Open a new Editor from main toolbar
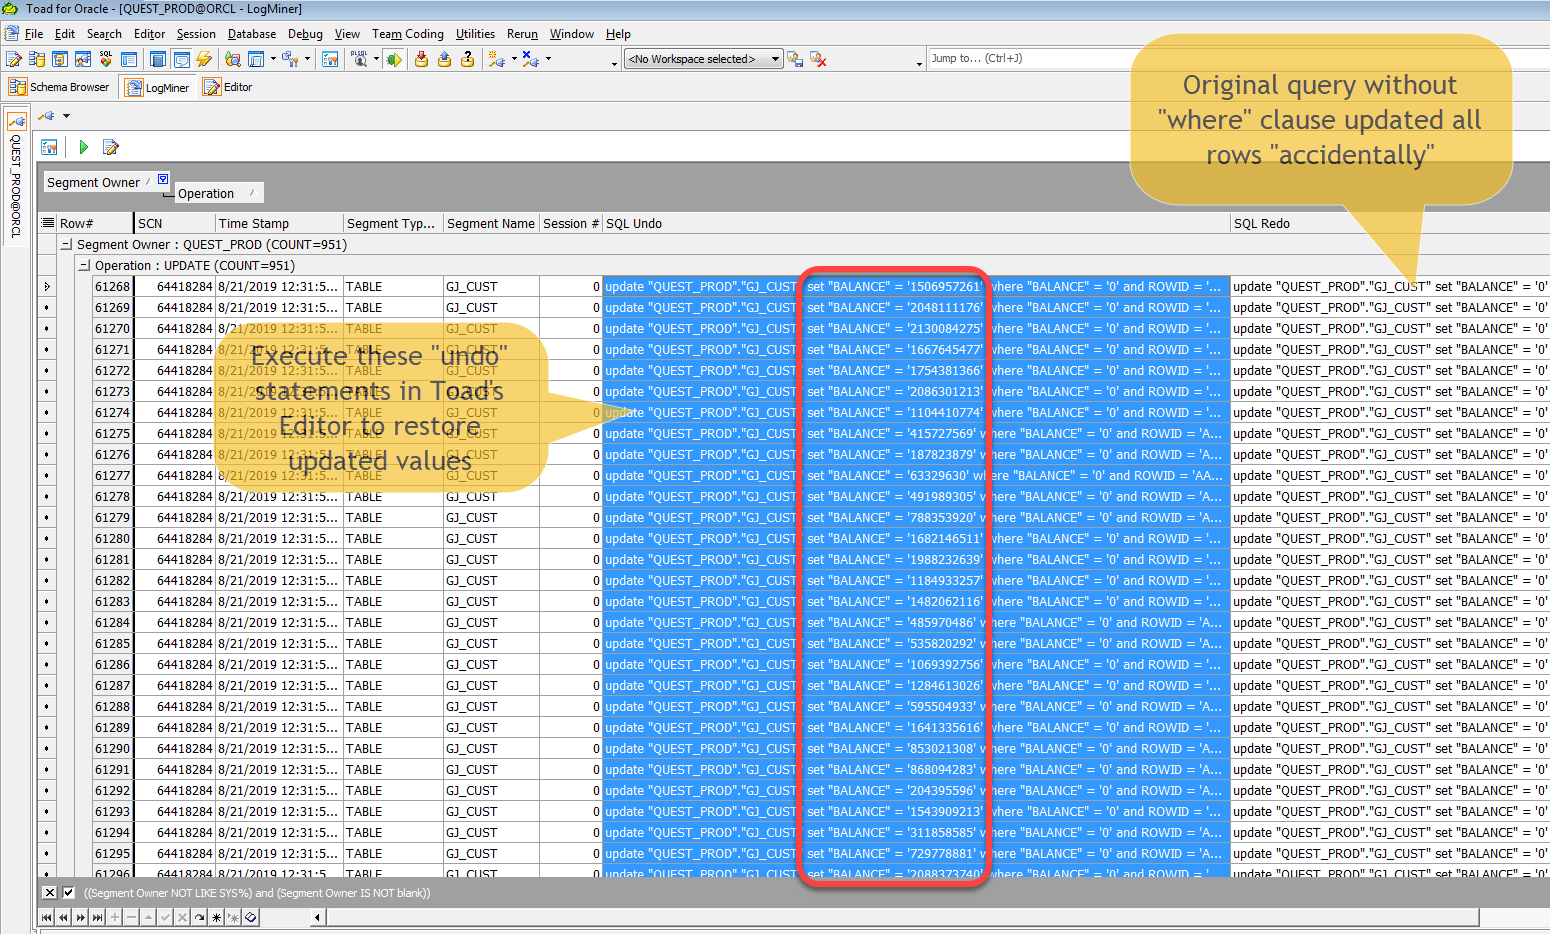Image resolution: width=1550 pixels, height=934 pixels. click(x=14, y=60)
